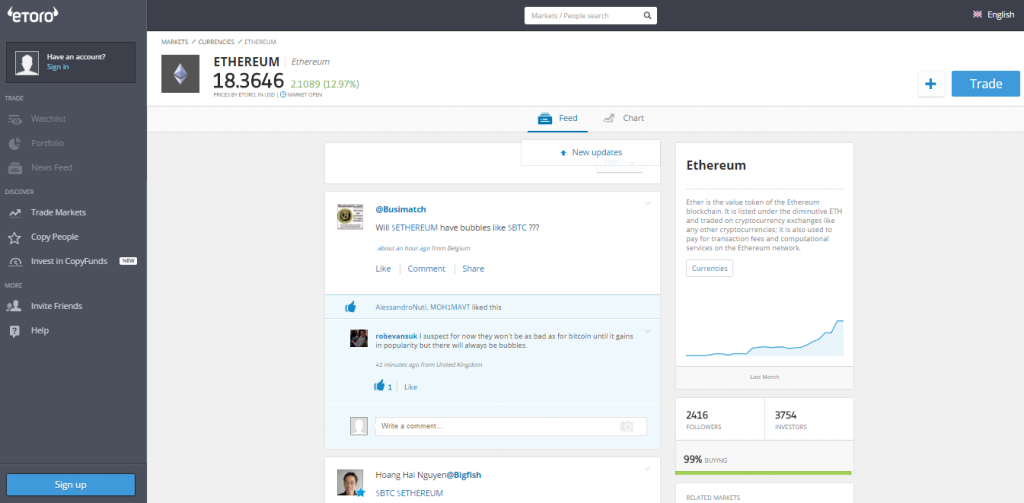This screenshot has width=1024, height=503.
Task: Click the 99% buying progress bar
Action: point(764,472)
